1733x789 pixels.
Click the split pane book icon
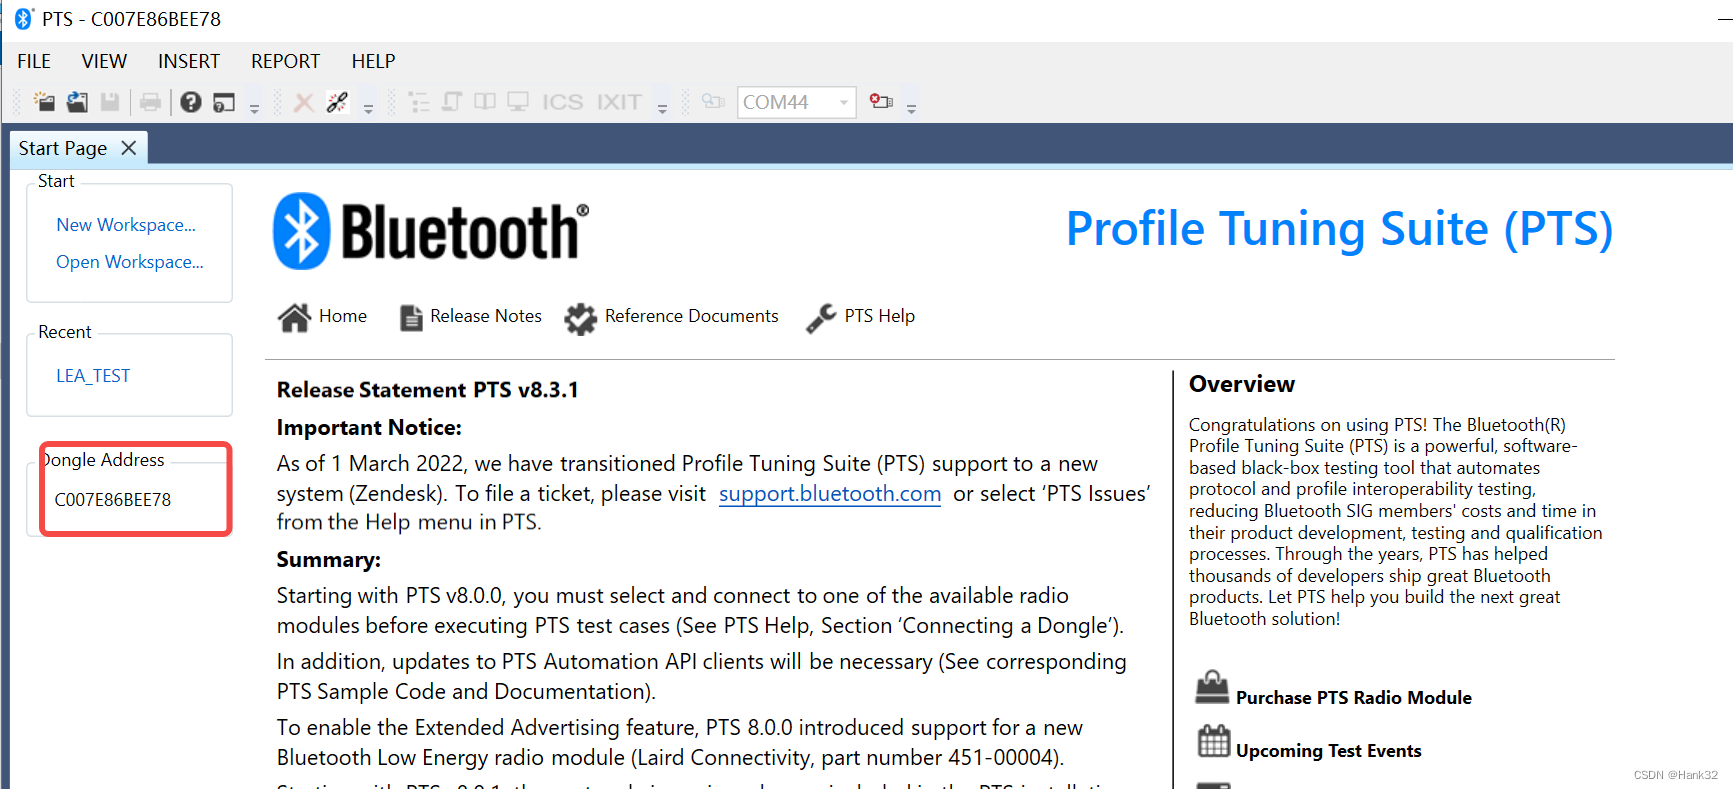(485, 102)
